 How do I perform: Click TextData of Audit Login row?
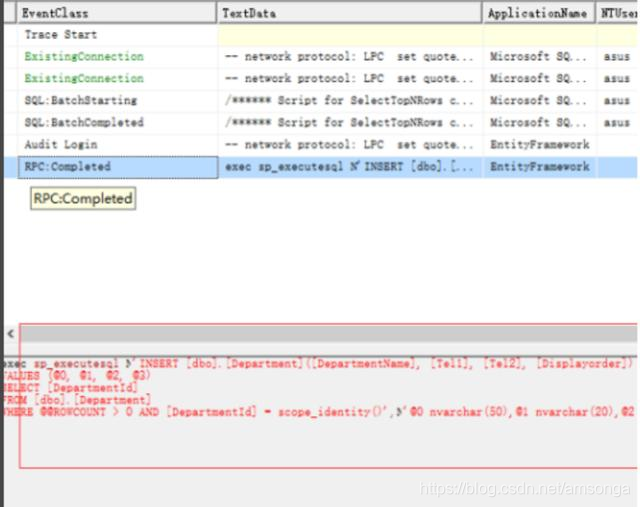pyautogui.click(x=349, y=145)
